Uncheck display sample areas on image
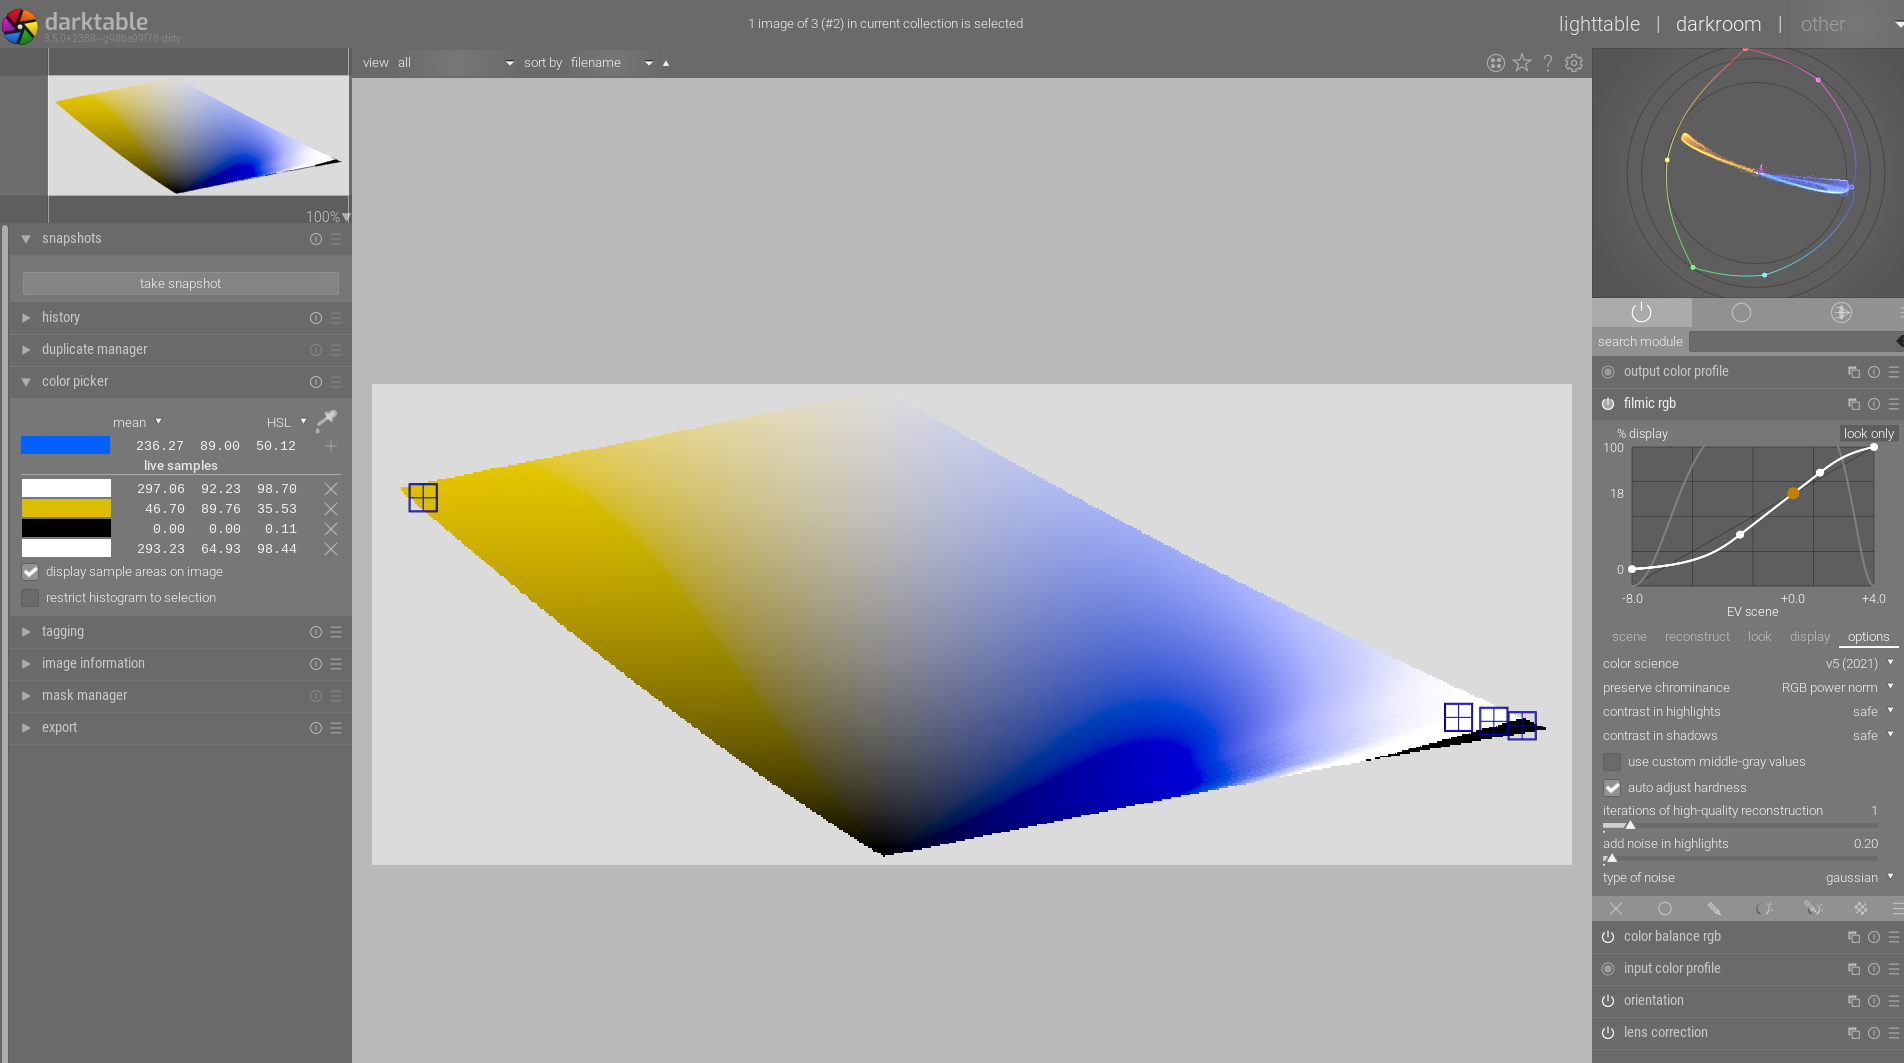Screen dimensions: 1904x1063 coord(30,572)
